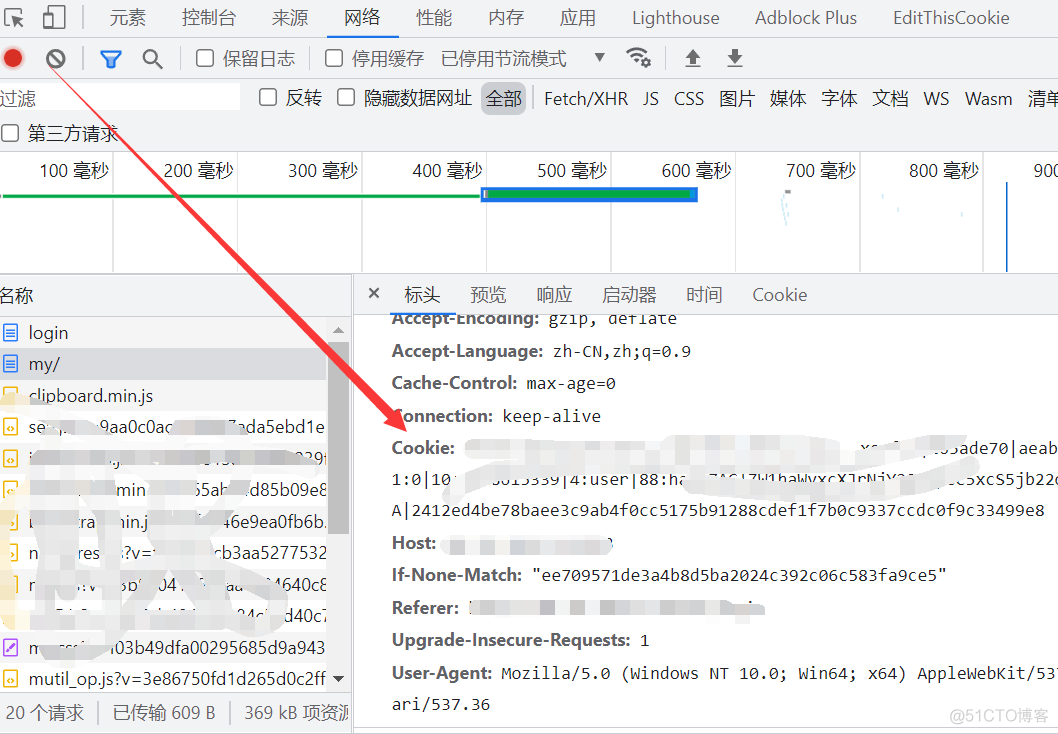The image size is (1058, 734).
Task: Clear the network log icon
Action: (56, 59)
